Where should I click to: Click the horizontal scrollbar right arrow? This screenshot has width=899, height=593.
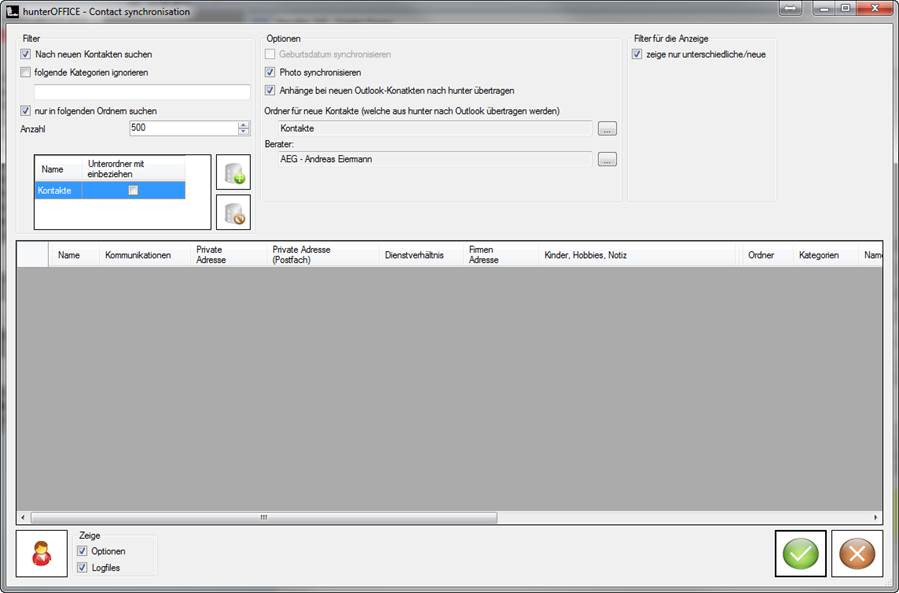876,518
